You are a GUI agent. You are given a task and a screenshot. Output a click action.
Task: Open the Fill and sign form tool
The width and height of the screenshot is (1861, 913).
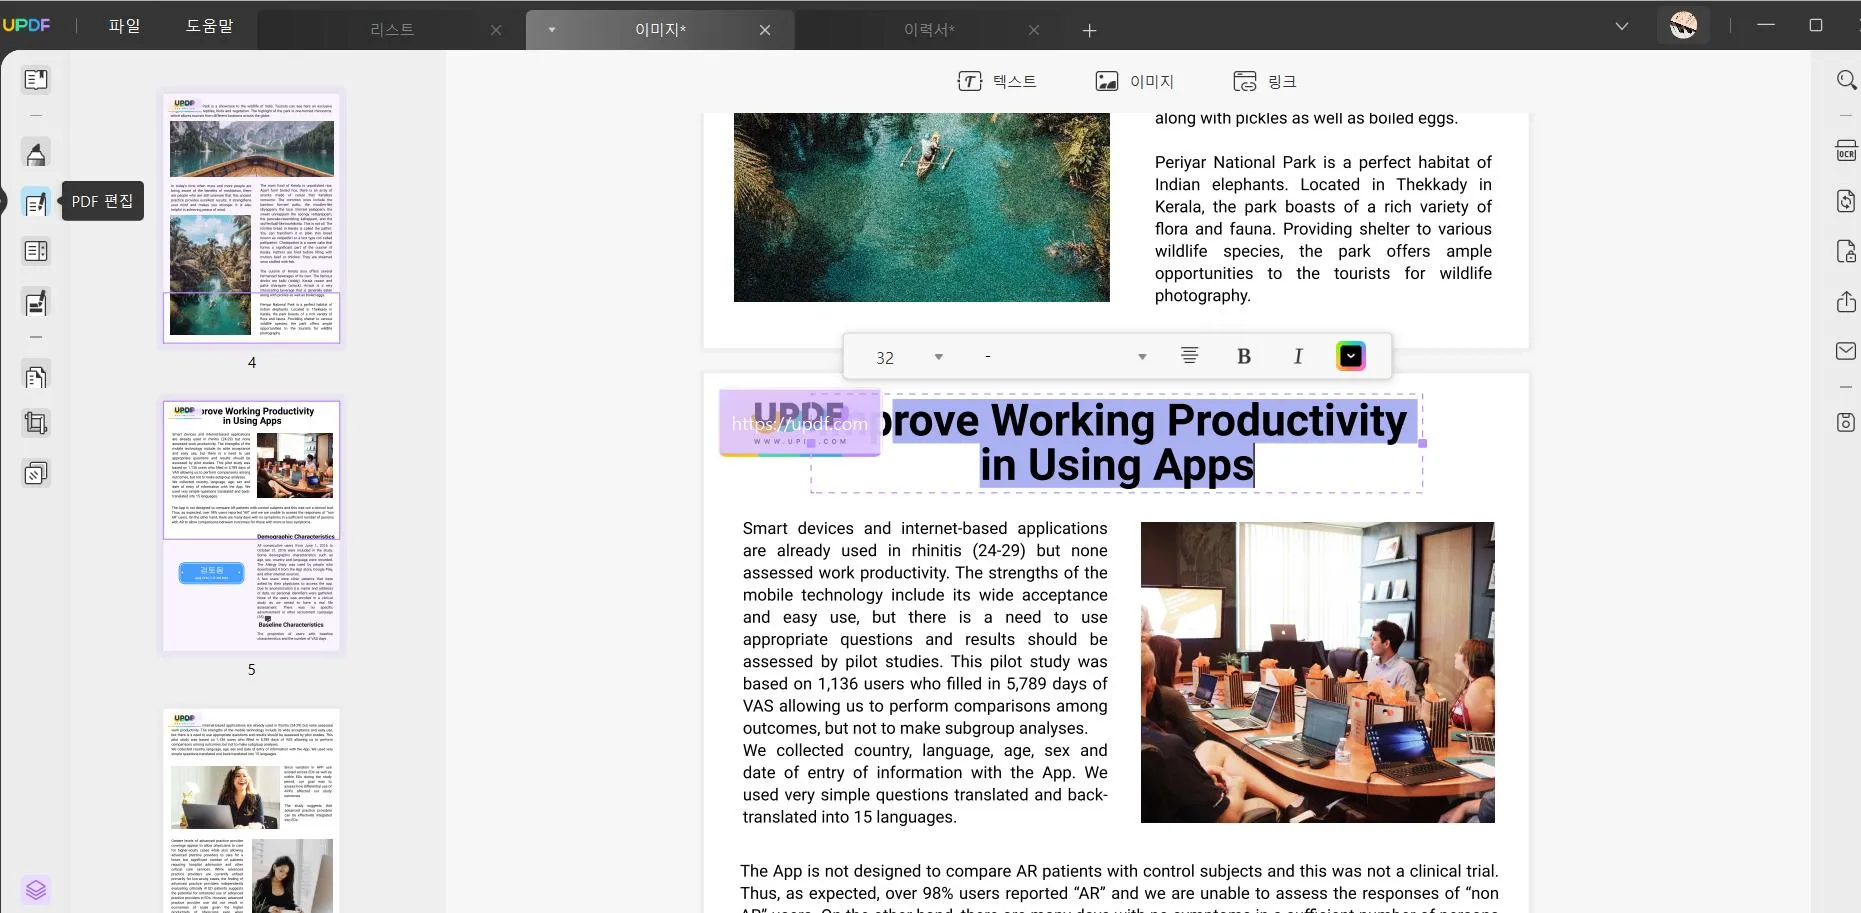(x=36, y=302)
